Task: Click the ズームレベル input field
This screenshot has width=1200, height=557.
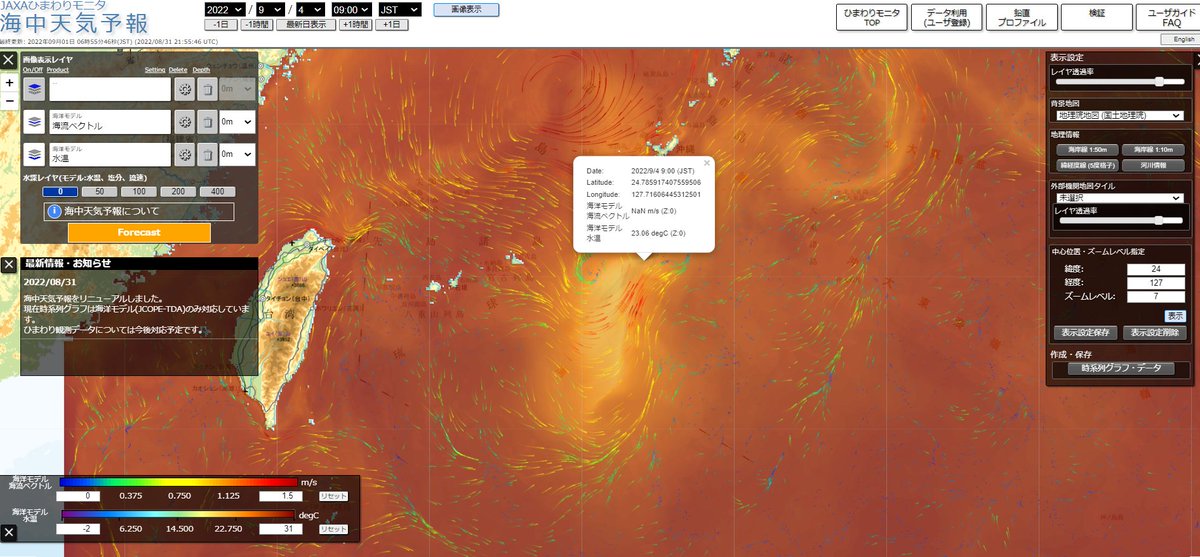Action: point(1156,297)
